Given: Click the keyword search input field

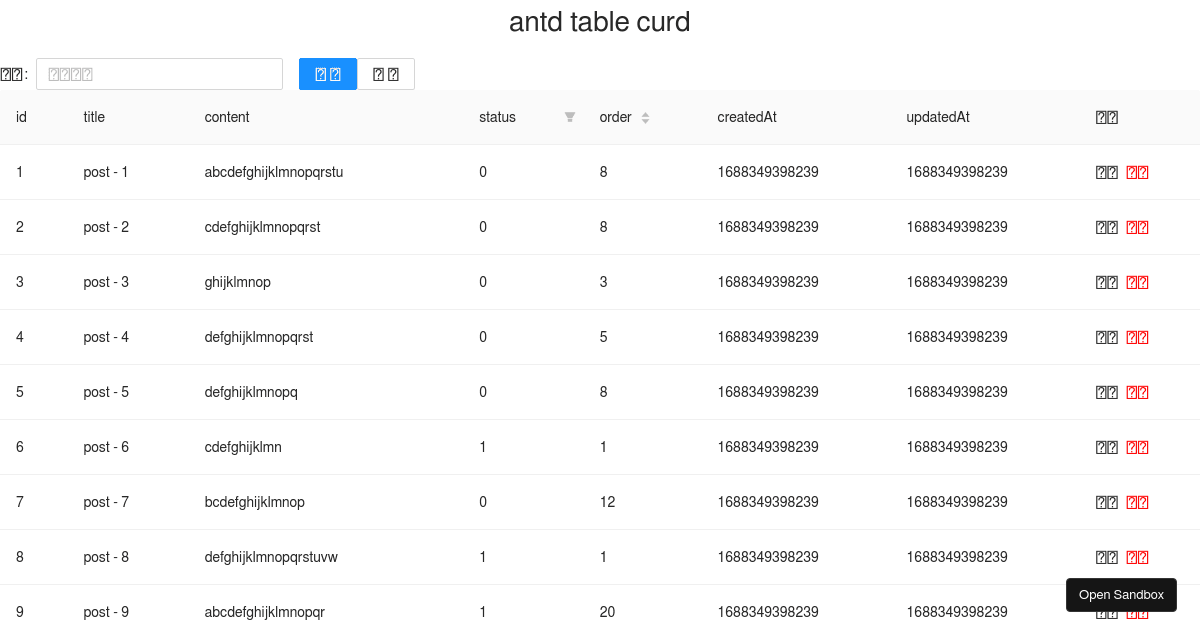Looking at the screenshot, I should (159, 73).
